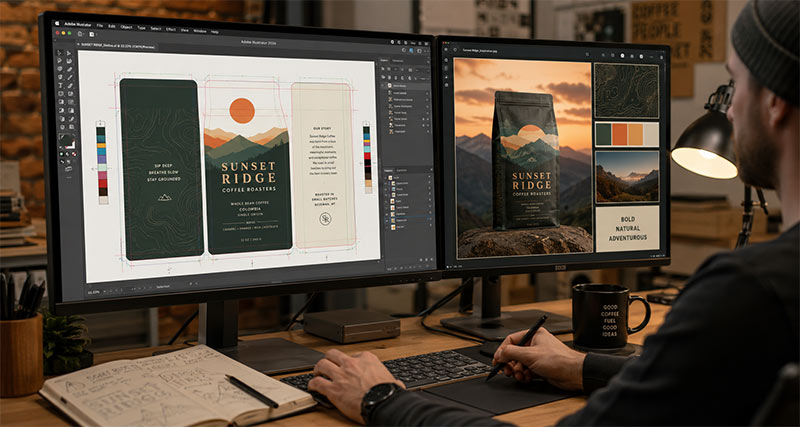Open the View menu
The height and width of the screenshot is (427, 800).
[x=185, y=31]
